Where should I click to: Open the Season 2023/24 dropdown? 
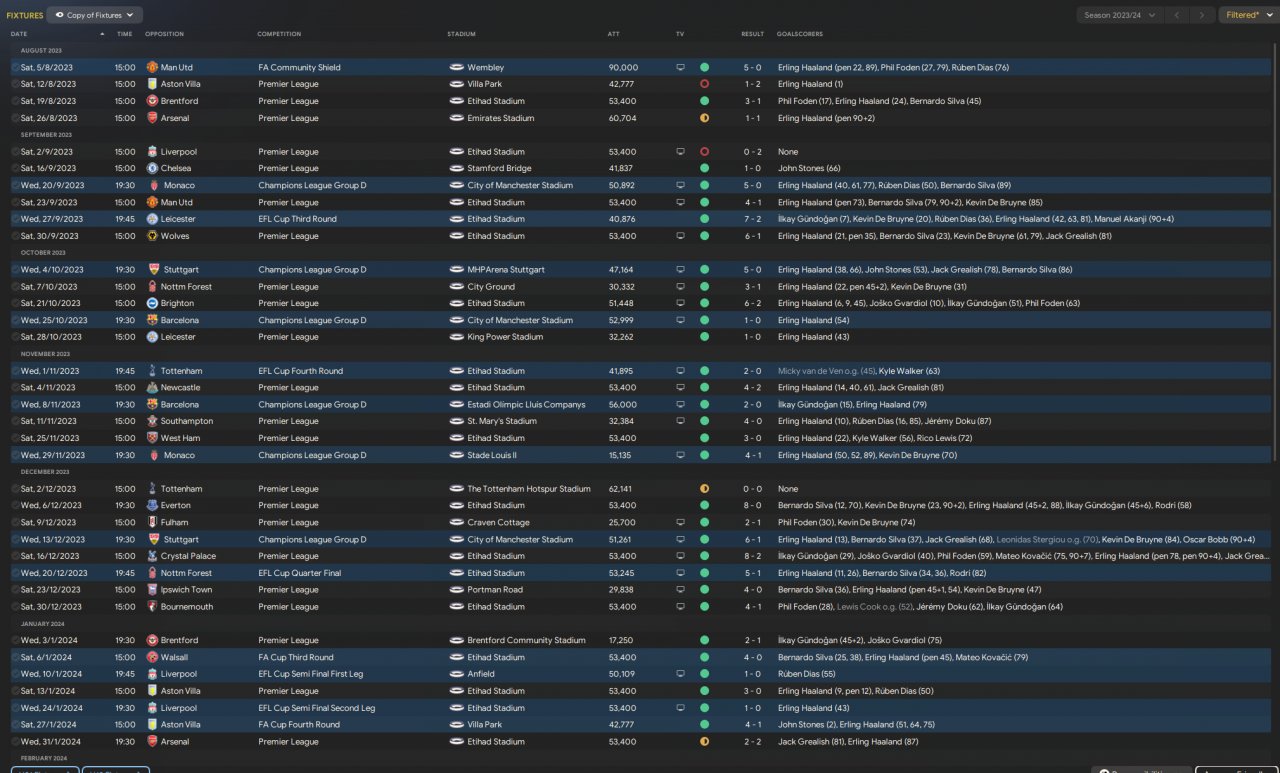[x=1120, y=15]
